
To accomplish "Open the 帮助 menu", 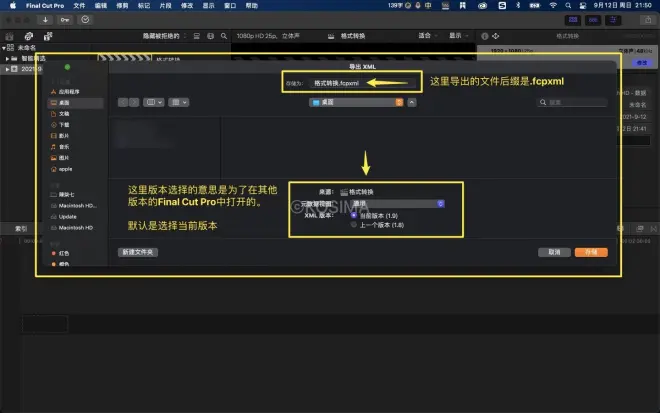I will click(252, 5).
